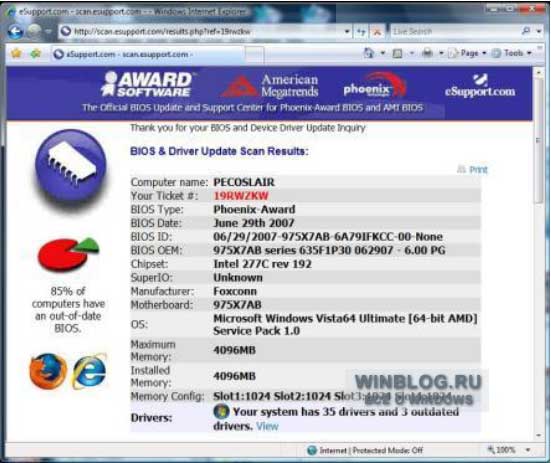Click the Firefox logo icon
This screenshot has height=463, width=551.
tap(48, 372)
